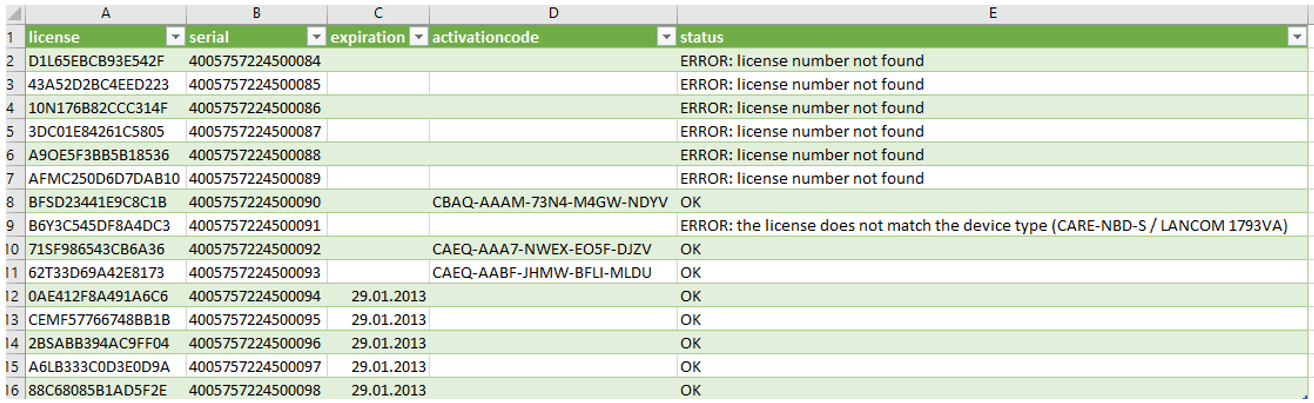Select column B header
The height and width of the screenshot is (403, 1314).
point(256,12)
